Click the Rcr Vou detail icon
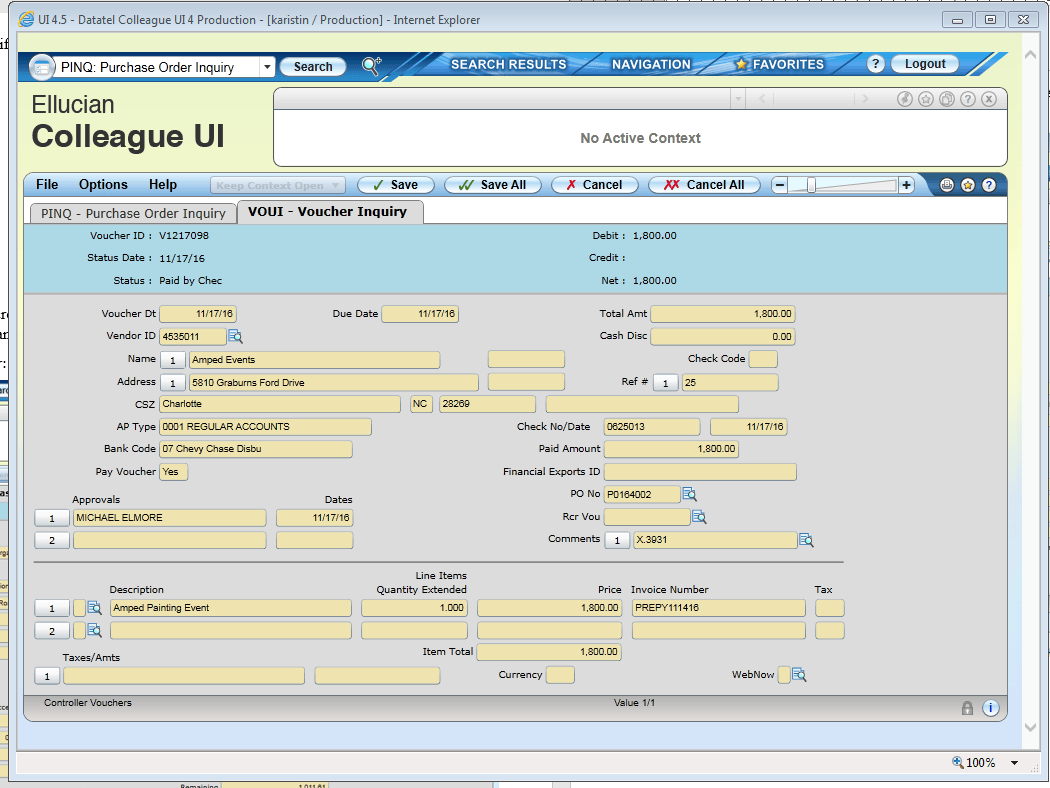This screenshot has width=1050, height=788. (699, 517)
